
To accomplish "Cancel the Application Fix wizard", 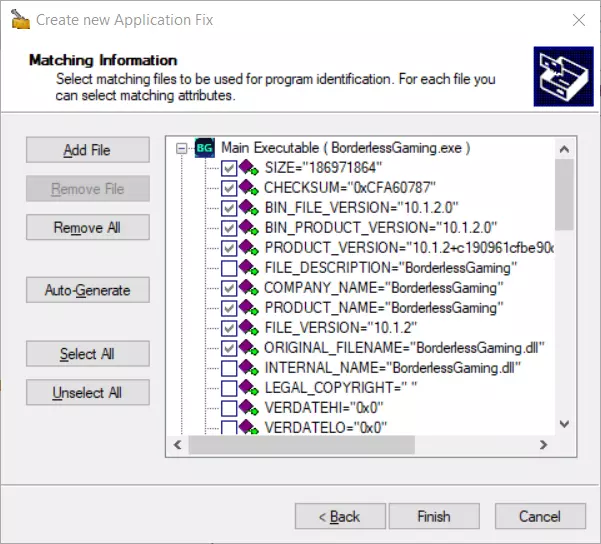I will pos(540,516).
